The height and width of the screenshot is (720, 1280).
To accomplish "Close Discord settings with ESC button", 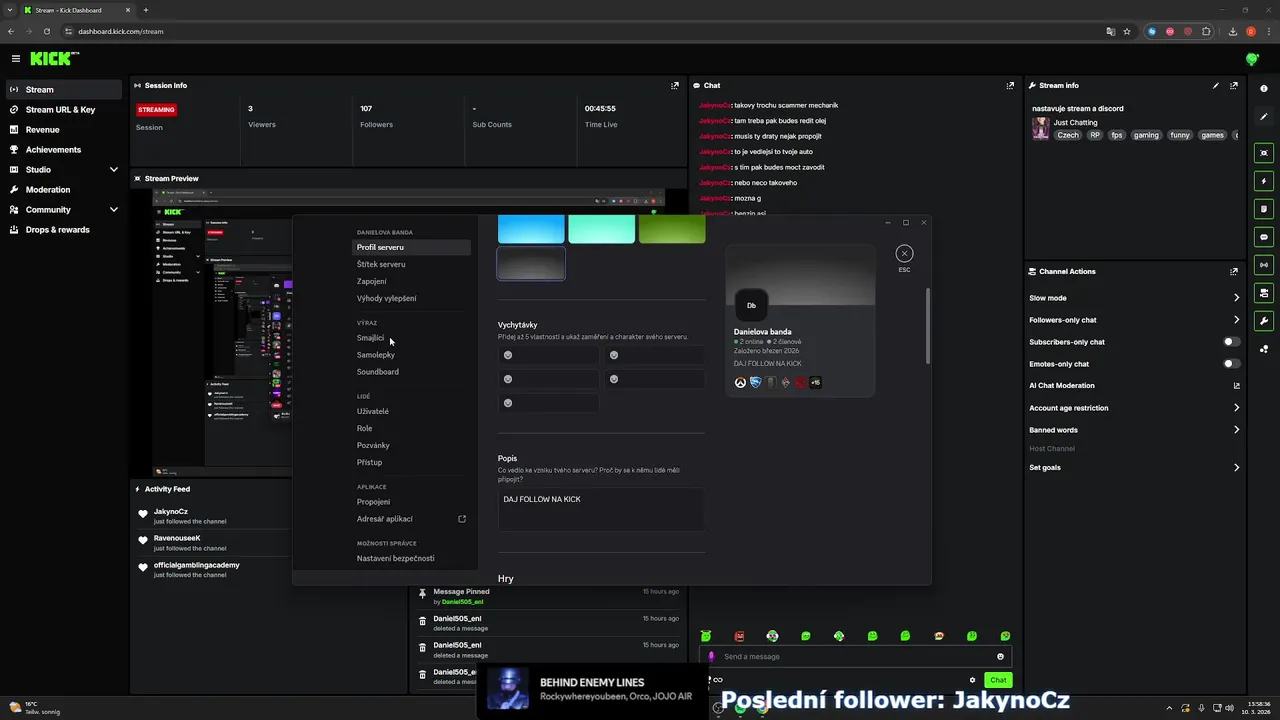I will point(904,254).
